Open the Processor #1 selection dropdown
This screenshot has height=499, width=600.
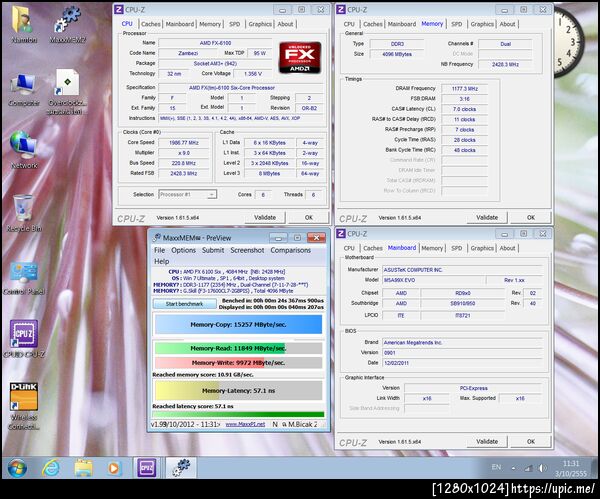coord(188,194)
